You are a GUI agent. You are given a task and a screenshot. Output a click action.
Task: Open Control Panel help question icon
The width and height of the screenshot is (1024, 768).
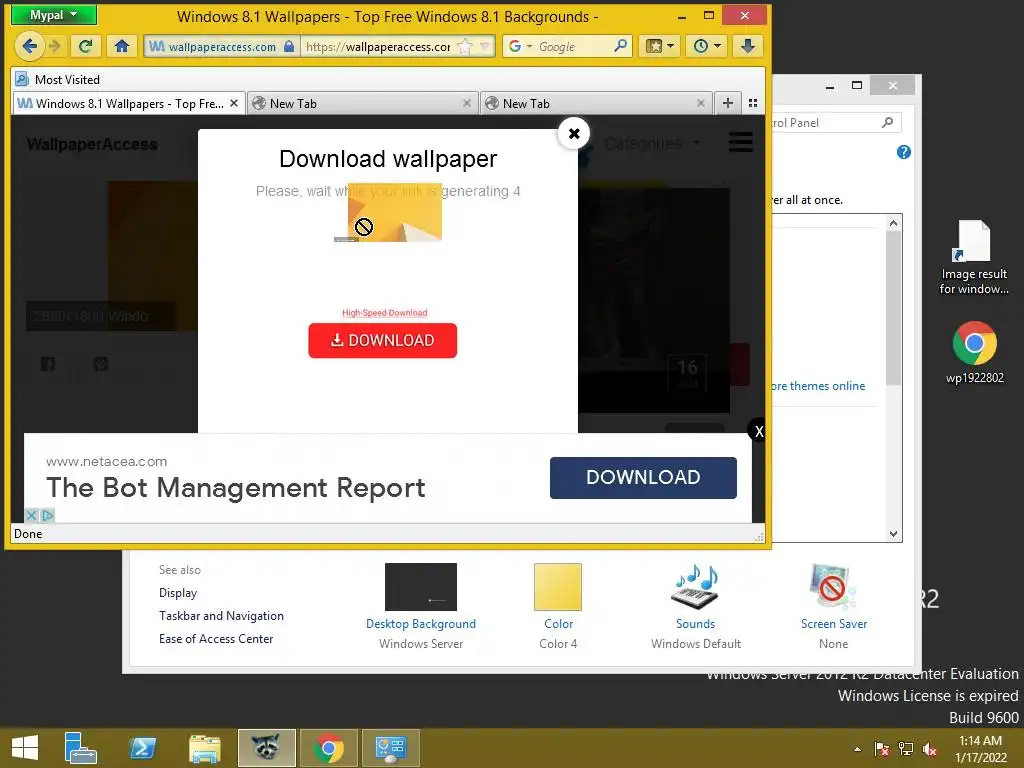(904, 152)
